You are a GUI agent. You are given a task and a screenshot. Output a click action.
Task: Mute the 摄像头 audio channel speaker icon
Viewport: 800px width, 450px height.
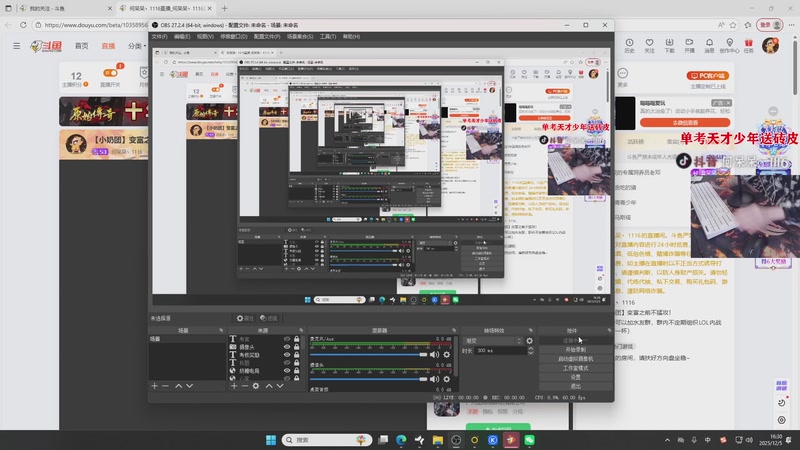tap(434, 379)
